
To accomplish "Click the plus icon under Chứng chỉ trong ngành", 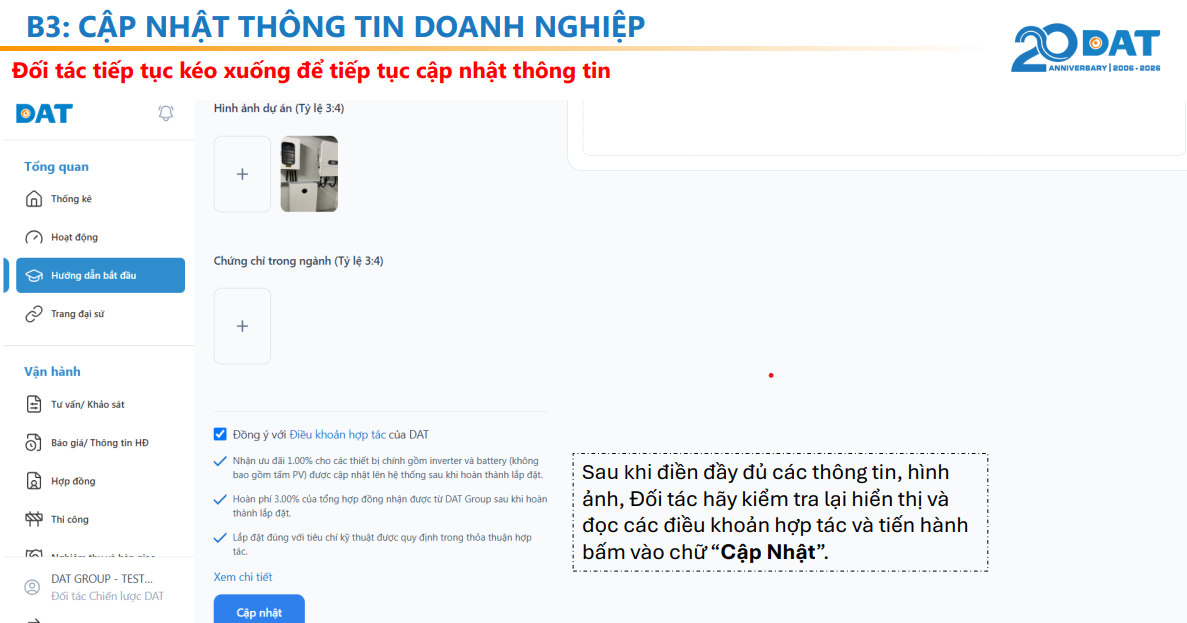I will [242, 326].
